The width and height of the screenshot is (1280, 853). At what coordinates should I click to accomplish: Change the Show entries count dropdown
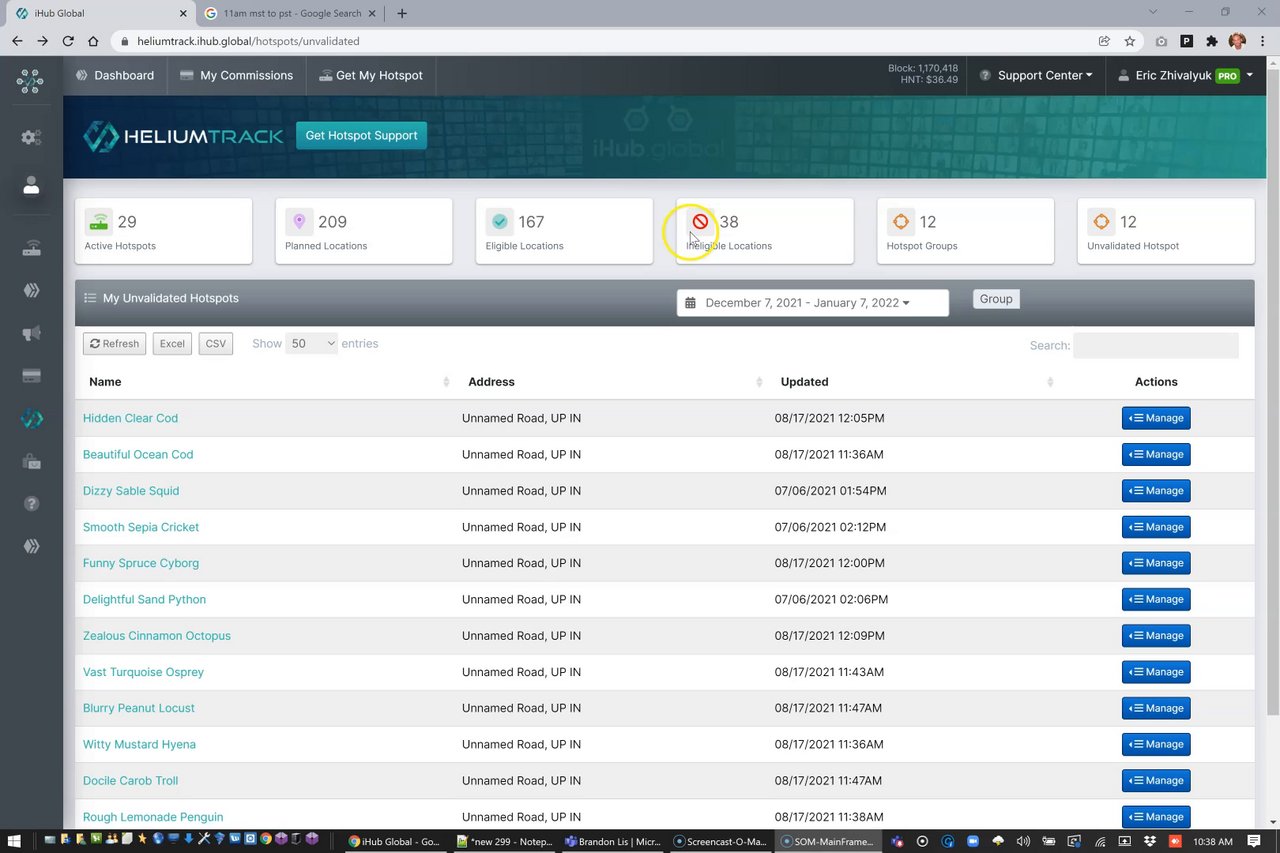(312, 343)
